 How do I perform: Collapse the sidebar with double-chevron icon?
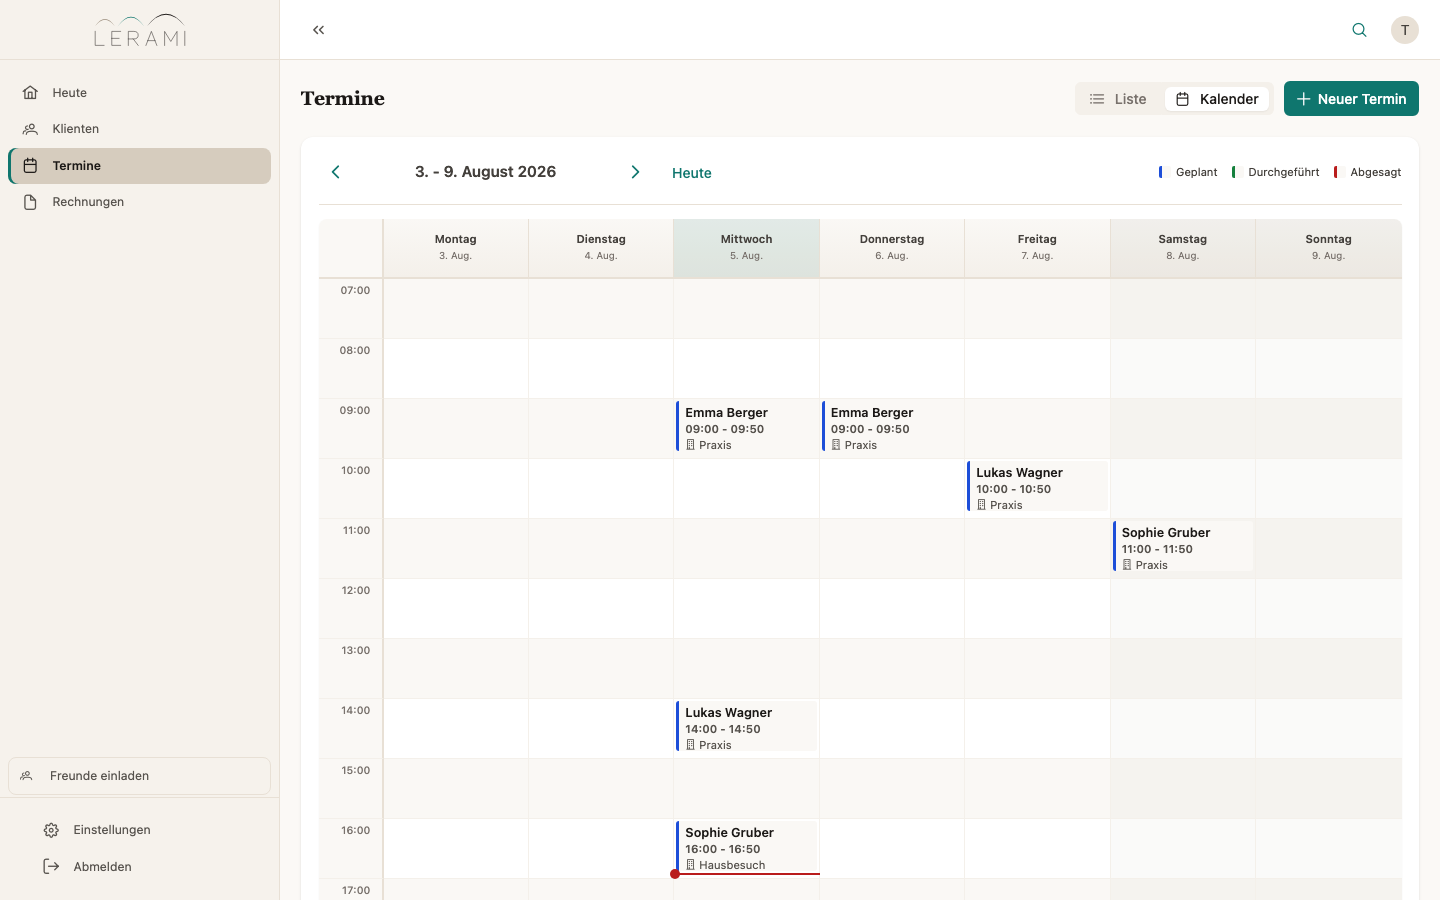318,30
